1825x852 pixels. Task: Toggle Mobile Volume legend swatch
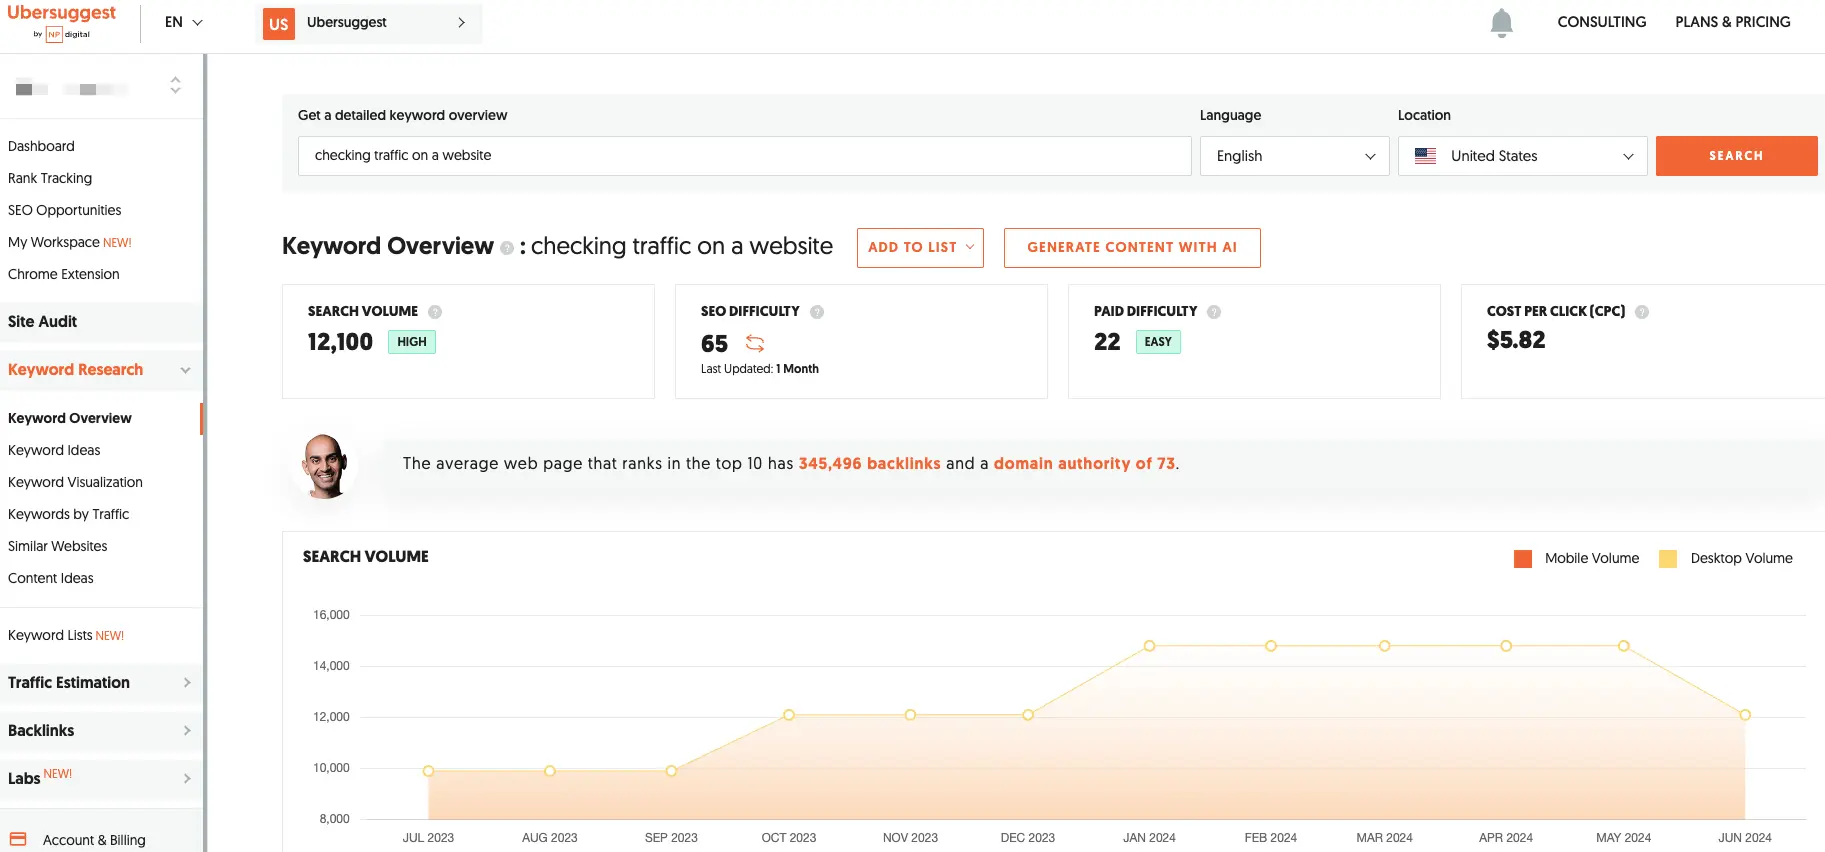point(1523,559)
